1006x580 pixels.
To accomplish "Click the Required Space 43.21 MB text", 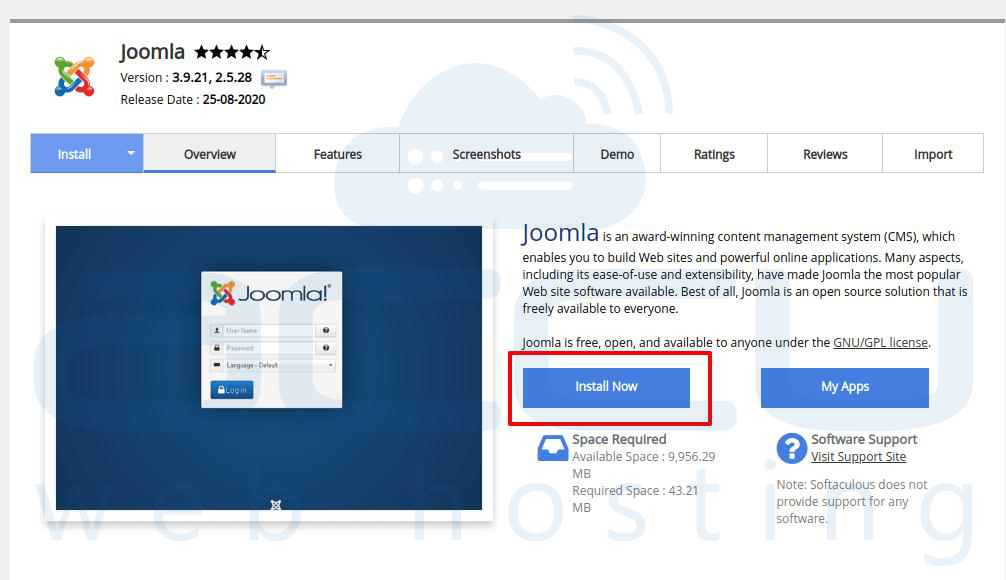I will point(635,499).
